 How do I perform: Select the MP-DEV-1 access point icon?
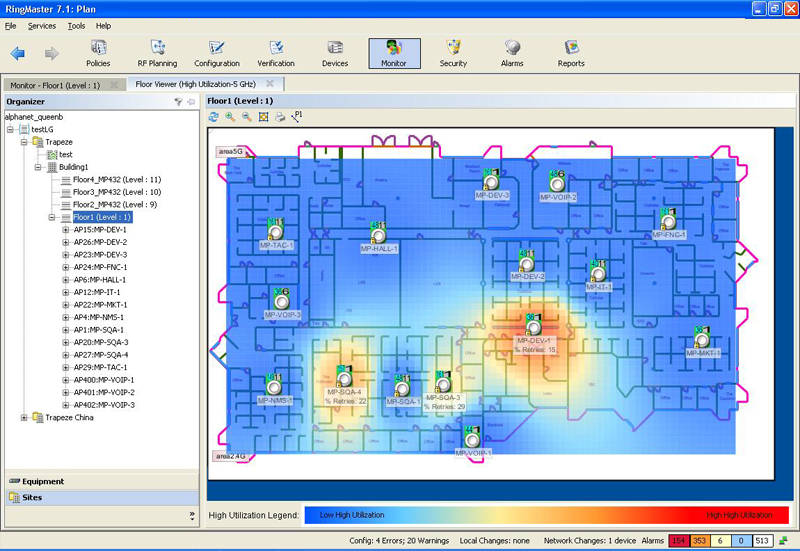pos(533,326)
